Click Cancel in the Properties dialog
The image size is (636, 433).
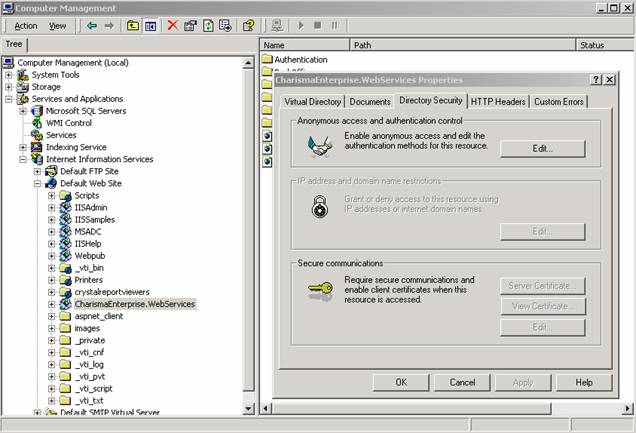[x=462, y=382]
